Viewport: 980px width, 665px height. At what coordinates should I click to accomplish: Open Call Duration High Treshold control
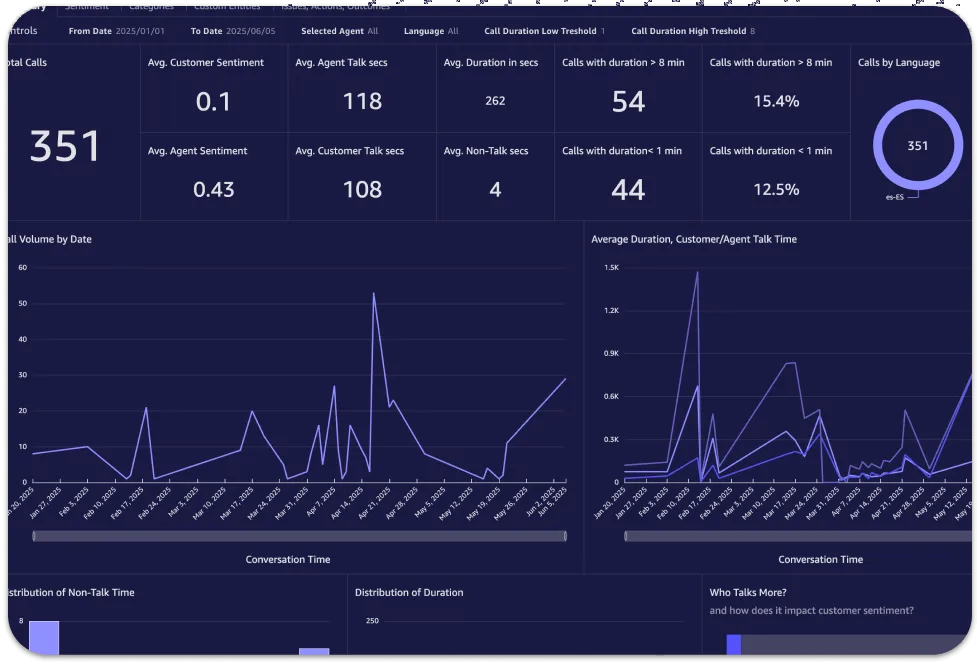click(x=692, y=31)
